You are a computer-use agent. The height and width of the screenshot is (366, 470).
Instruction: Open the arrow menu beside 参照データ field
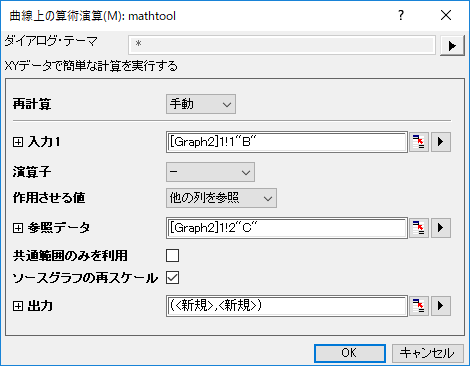point(441,228)
